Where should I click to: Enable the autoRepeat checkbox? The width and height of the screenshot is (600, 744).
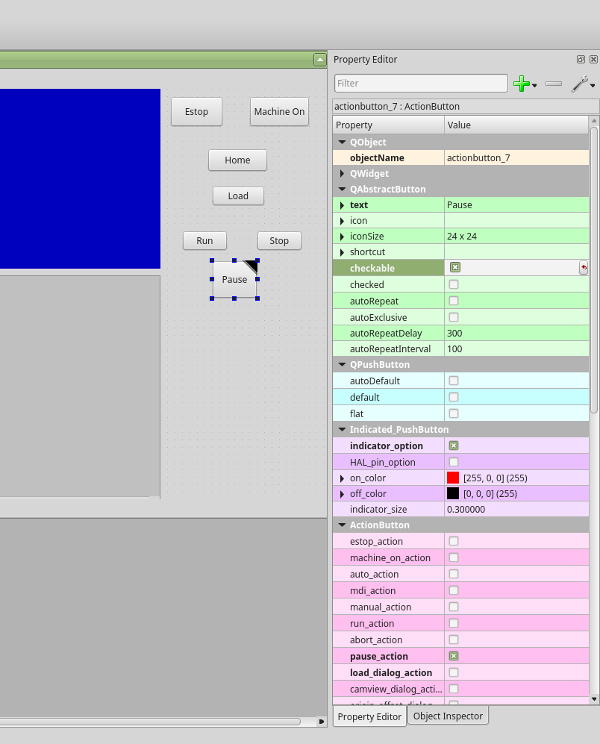454,301
